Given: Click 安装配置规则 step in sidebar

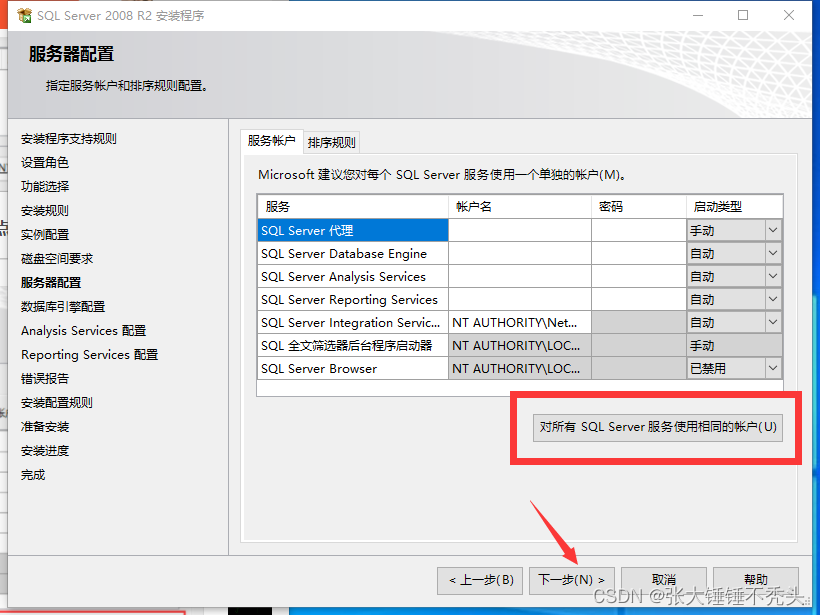Looking at the screenshot, I should tap(57, 403).
